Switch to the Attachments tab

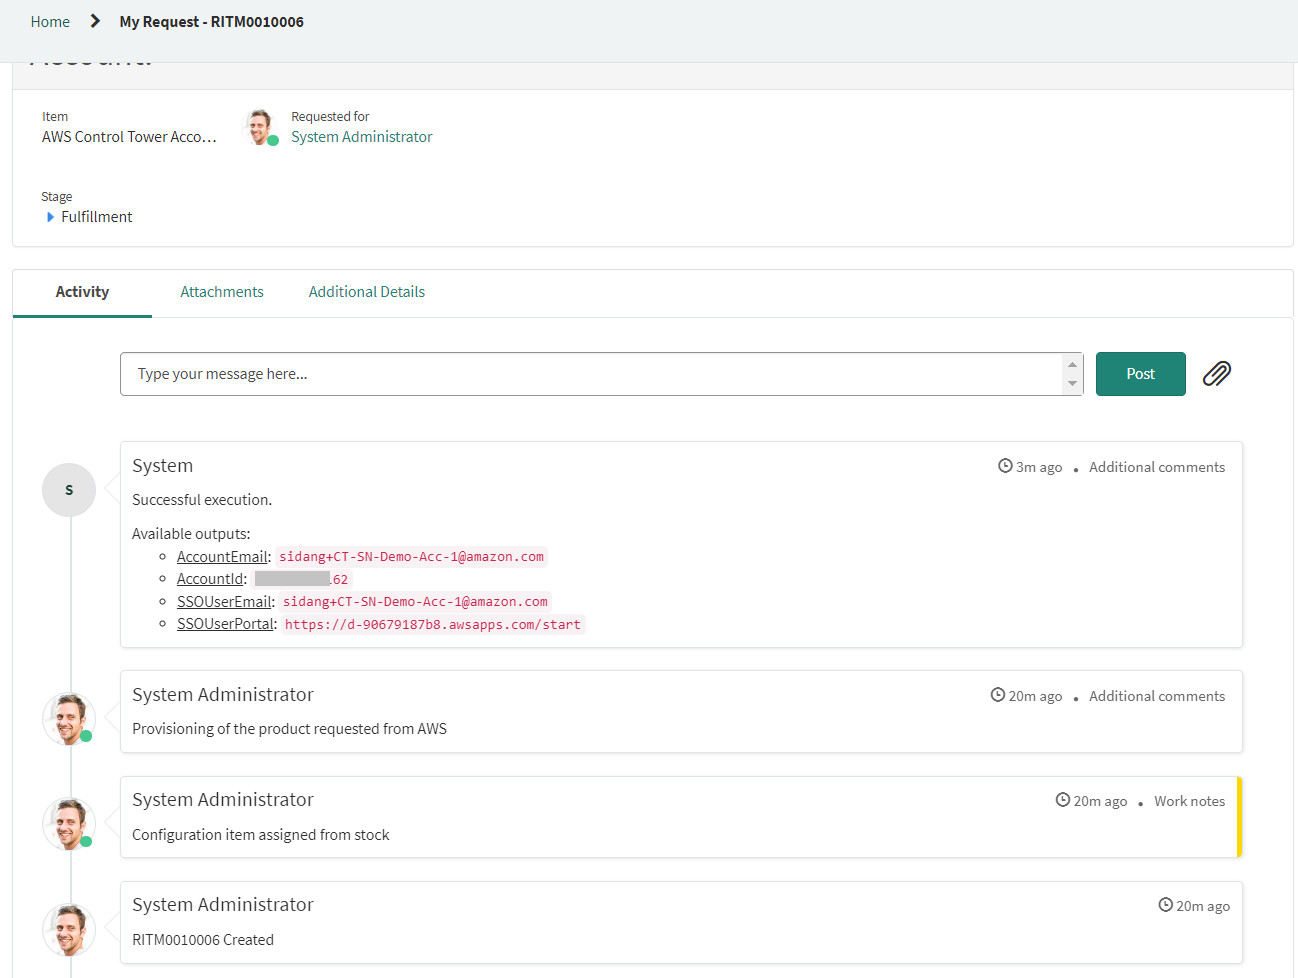click(222, 291)
